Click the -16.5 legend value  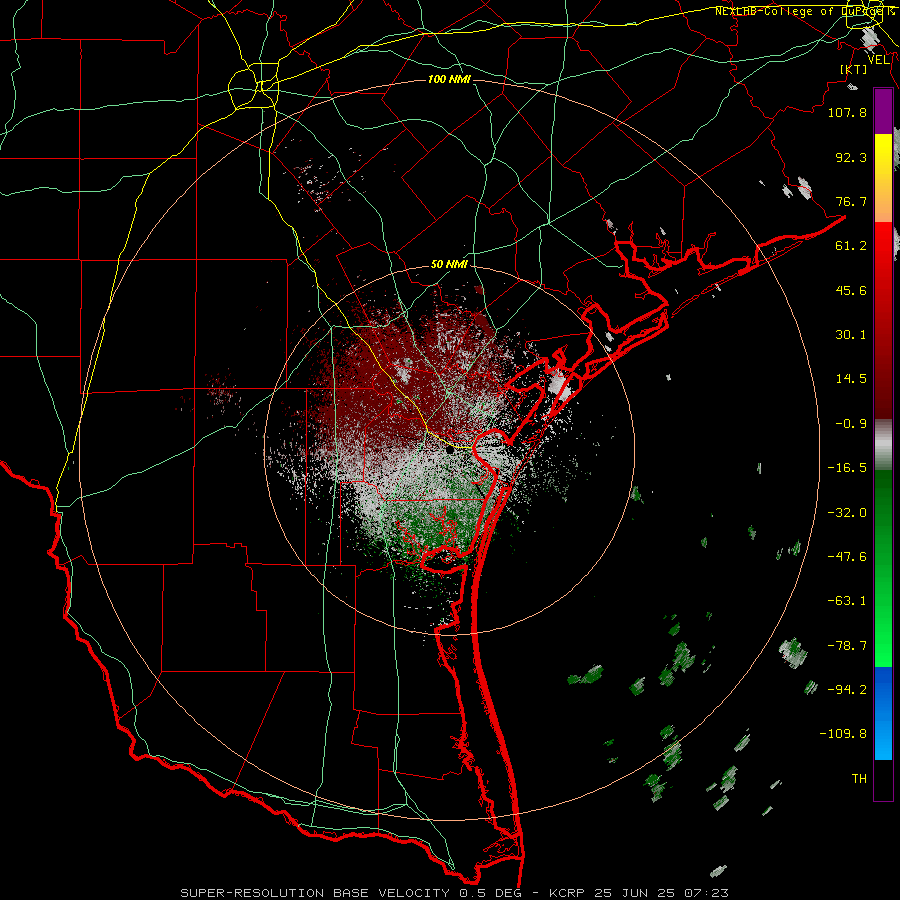click(847, 468)
